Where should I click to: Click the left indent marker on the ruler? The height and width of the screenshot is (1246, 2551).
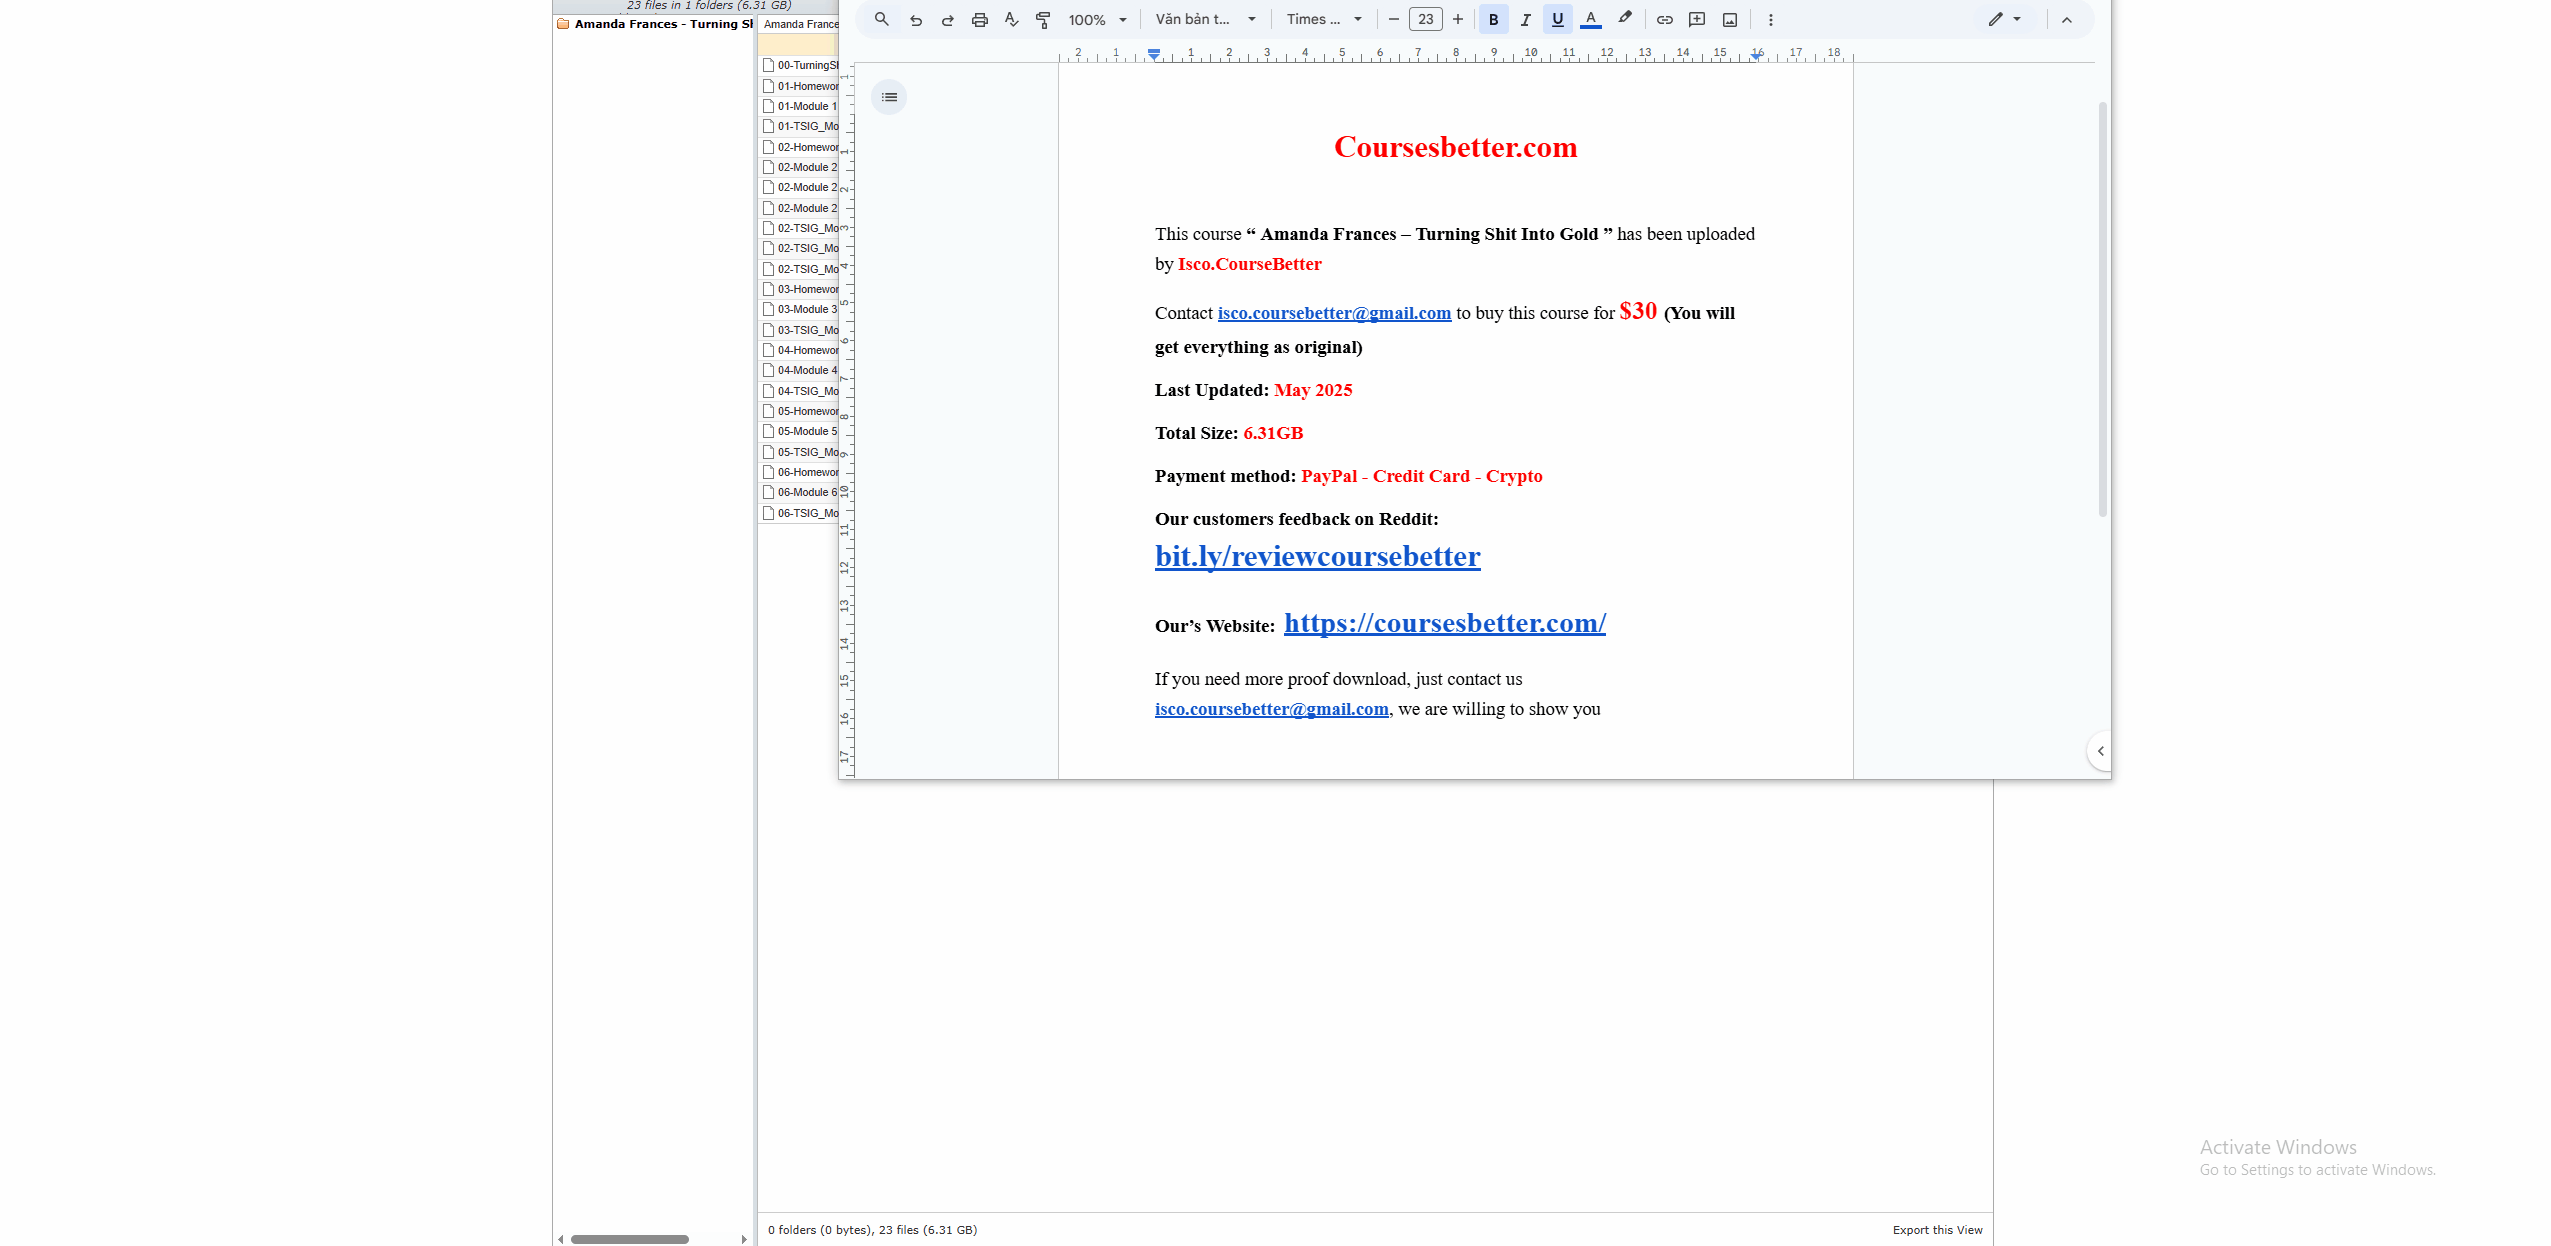tap(1154, 54)
